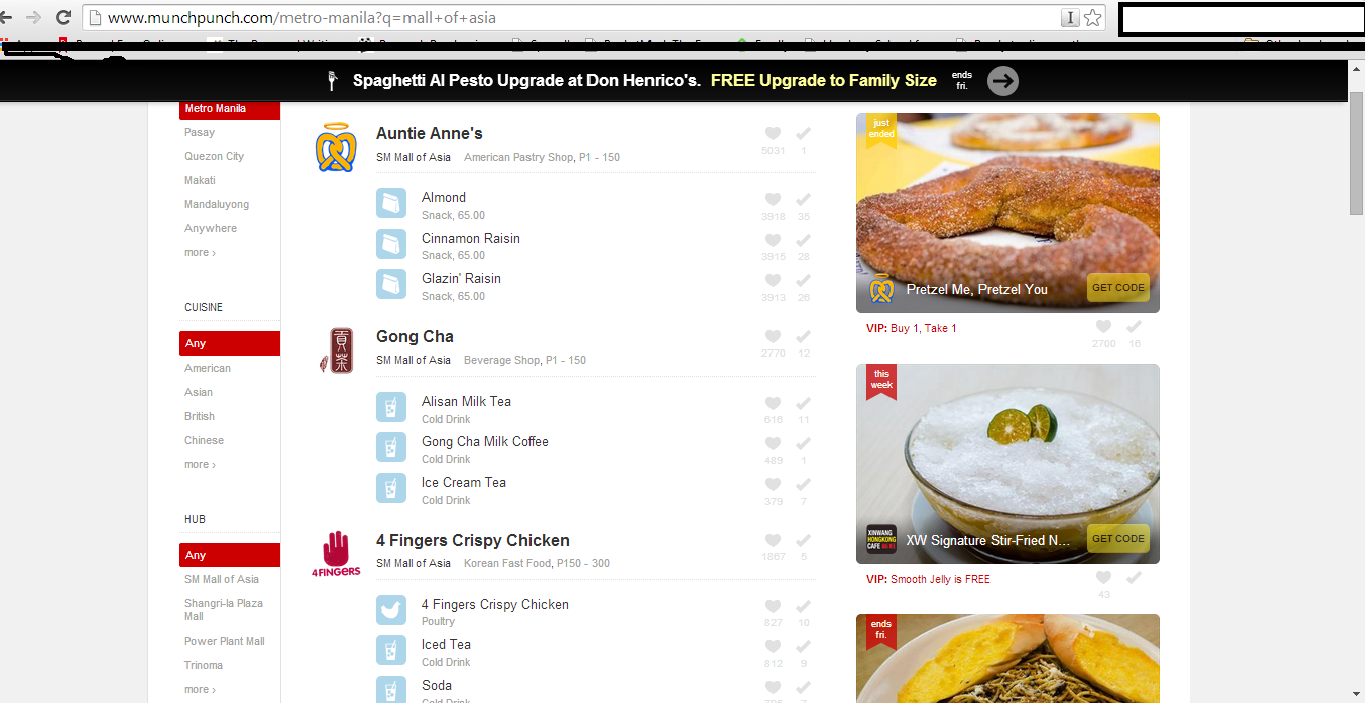
Task: Open the 'ends fri.' deal photo
Action: tap(1008, 659)
